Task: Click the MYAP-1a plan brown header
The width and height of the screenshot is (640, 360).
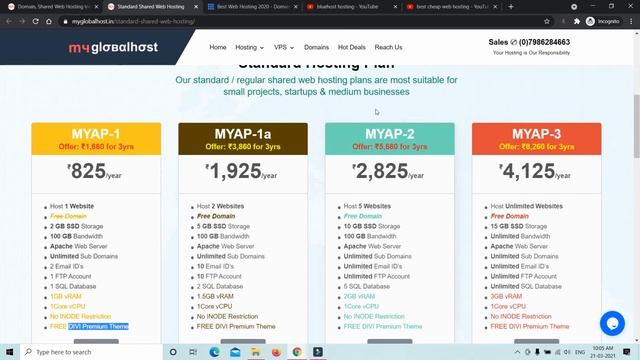Action: pos(243,139)
